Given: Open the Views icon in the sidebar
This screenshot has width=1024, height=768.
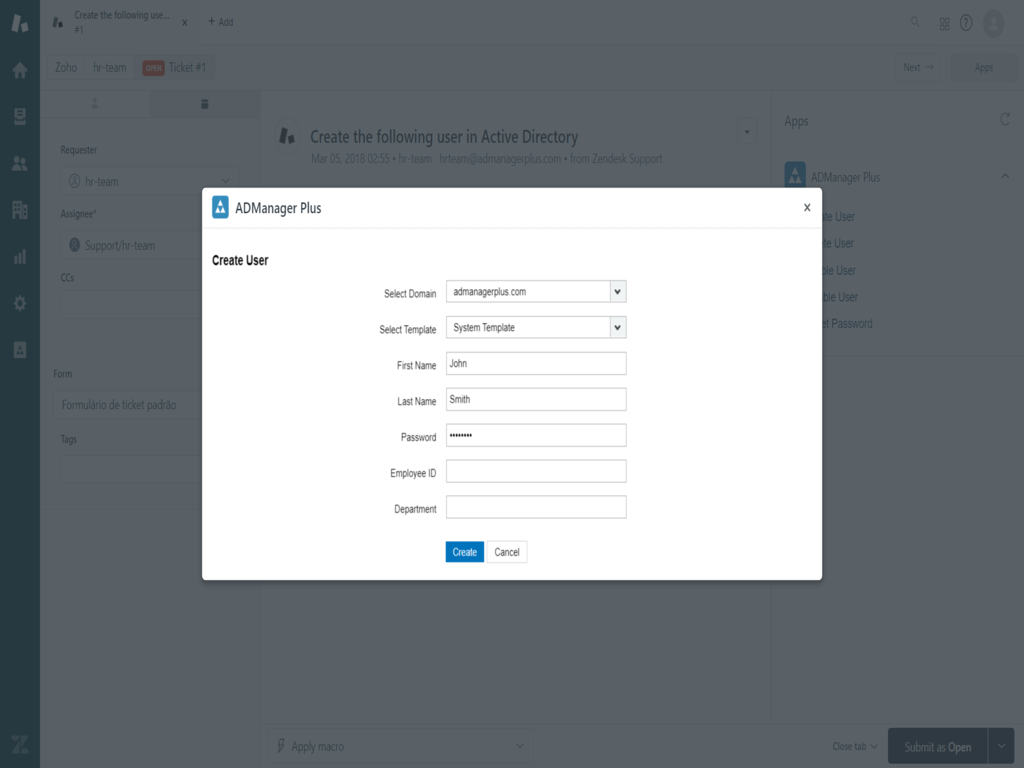Looking at the screenshot, I should [19, 116].
